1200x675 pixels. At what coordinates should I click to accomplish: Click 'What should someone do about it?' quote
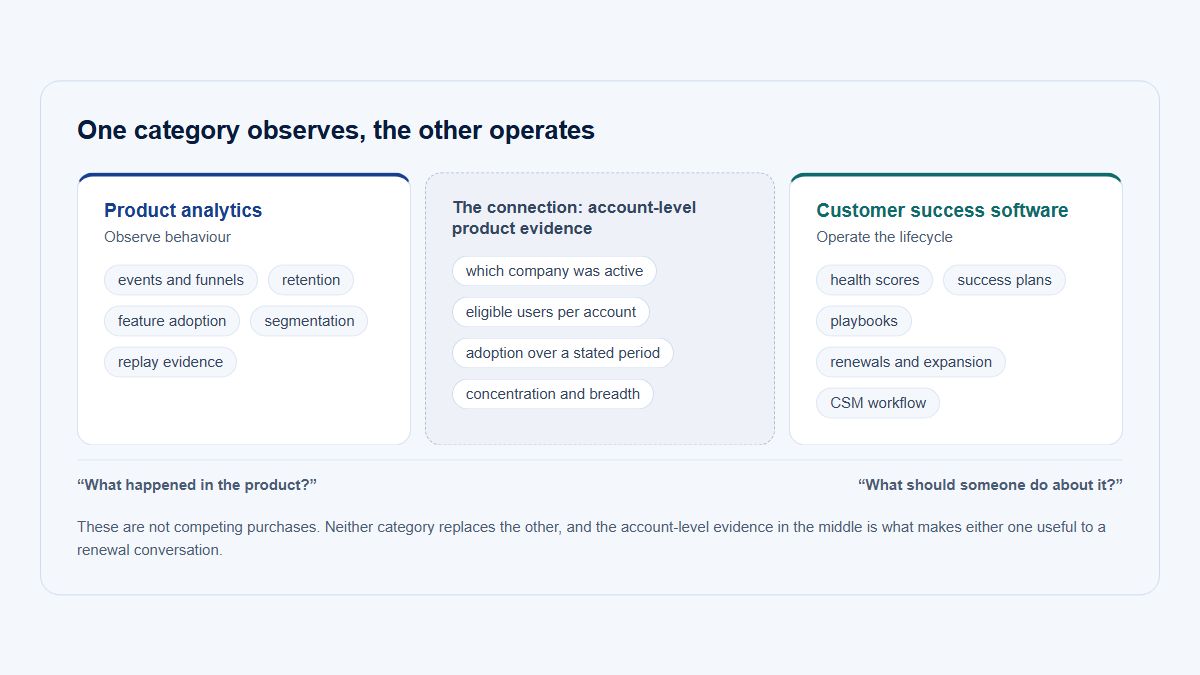990,485
